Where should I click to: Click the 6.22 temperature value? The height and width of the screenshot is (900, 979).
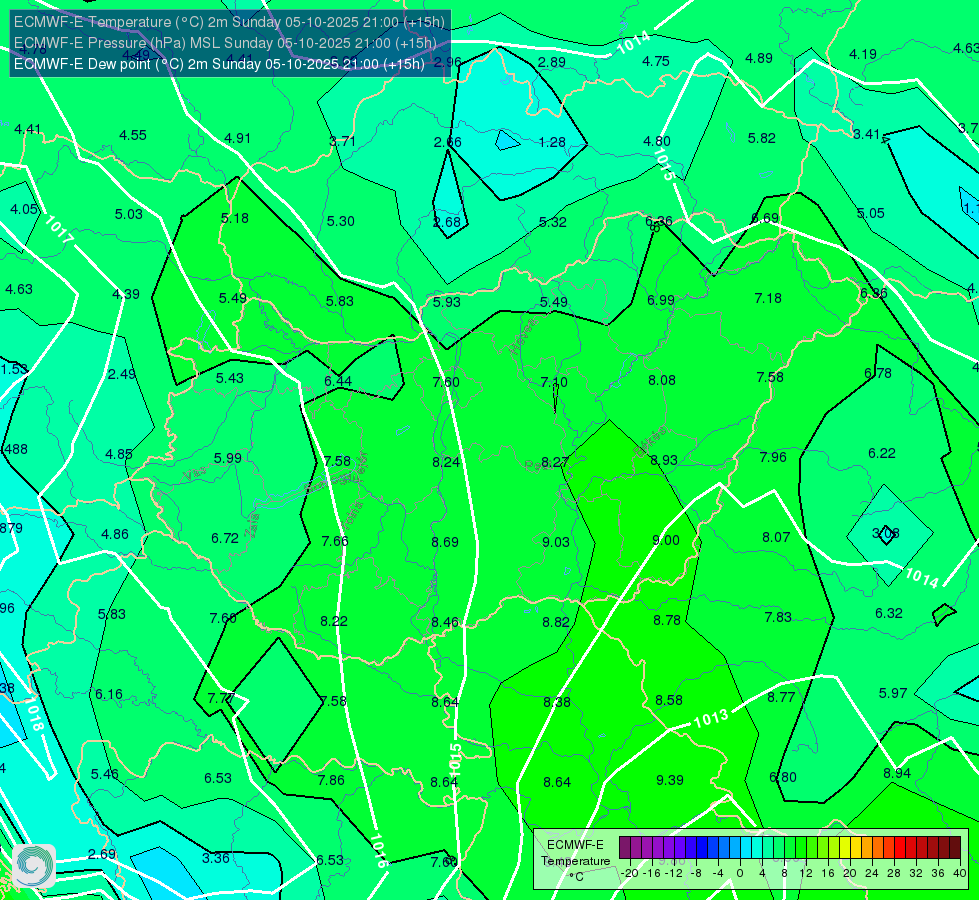882,453
